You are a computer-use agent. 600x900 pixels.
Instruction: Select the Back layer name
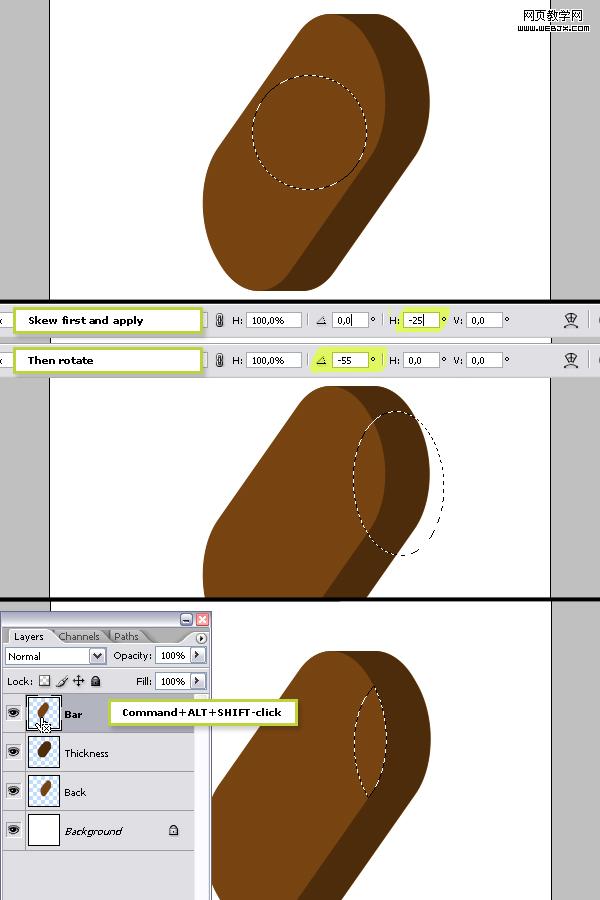tap(75, 792)
